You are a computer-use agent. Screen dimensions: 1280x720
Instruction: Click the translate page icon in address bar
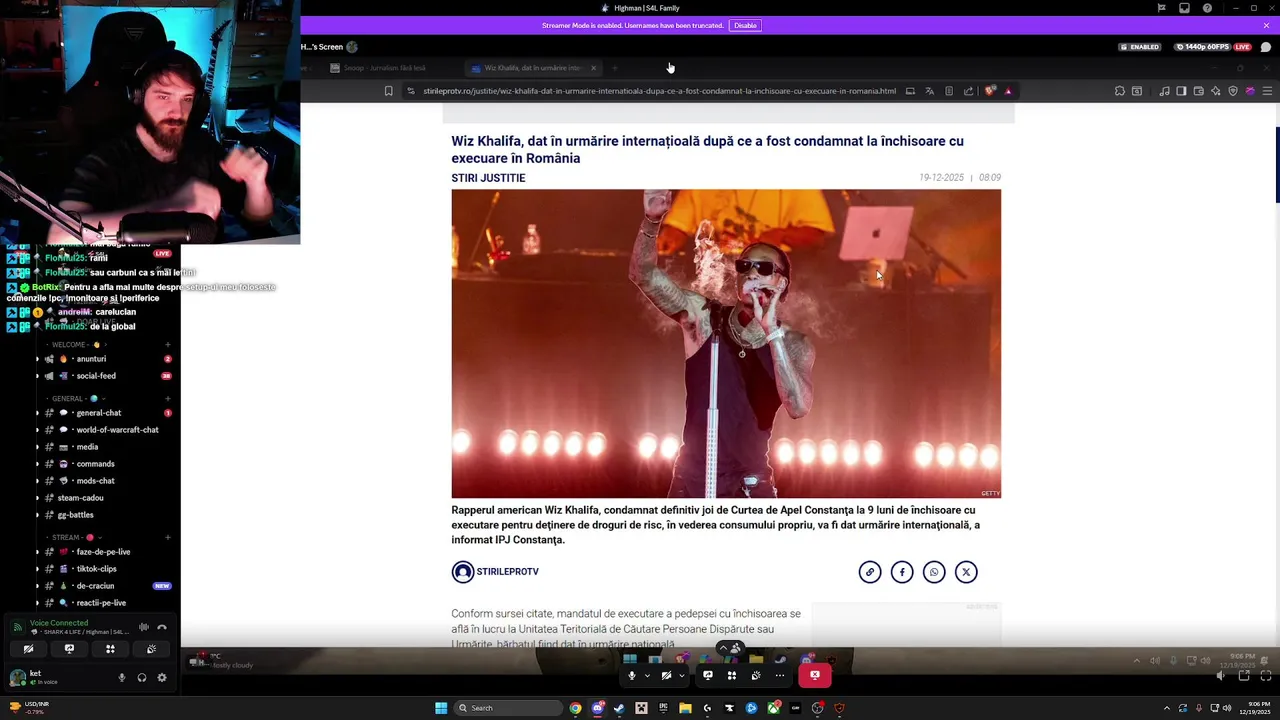pos(929,91)
